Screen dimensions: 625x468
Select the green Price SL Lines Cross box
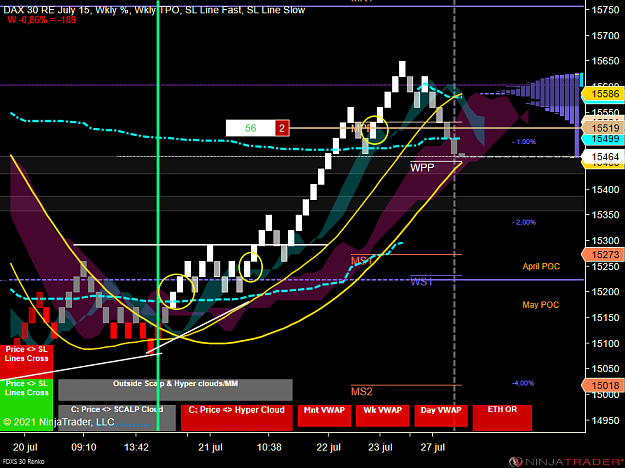(26, 405)
